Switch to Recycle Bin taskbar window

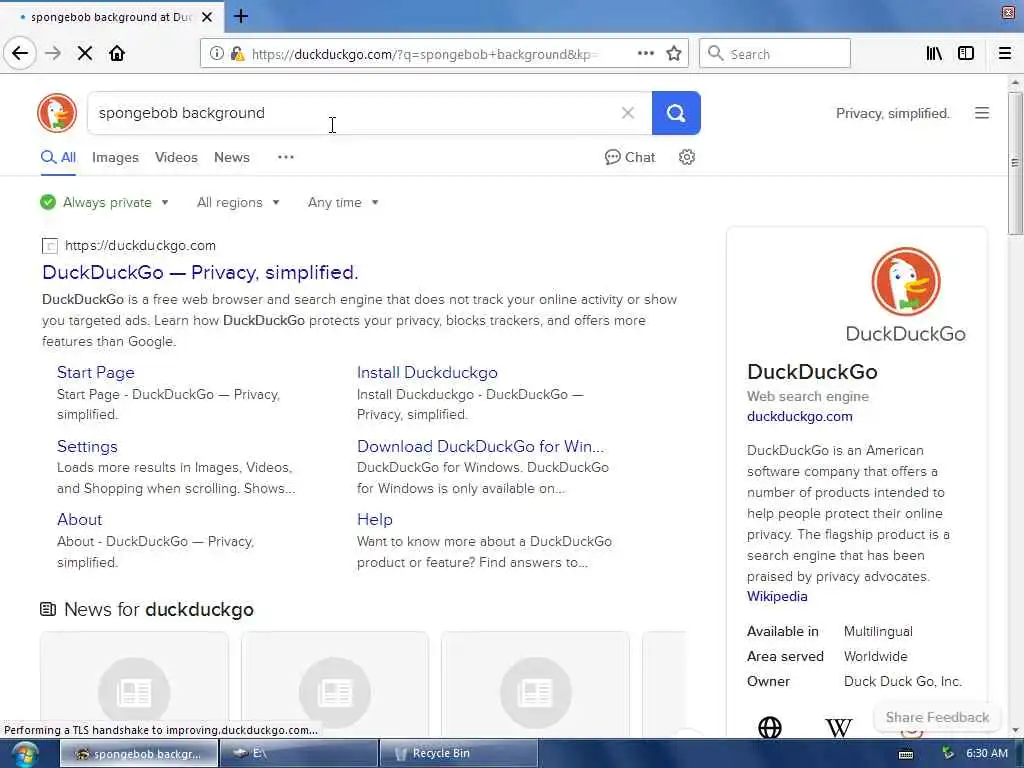458,753
